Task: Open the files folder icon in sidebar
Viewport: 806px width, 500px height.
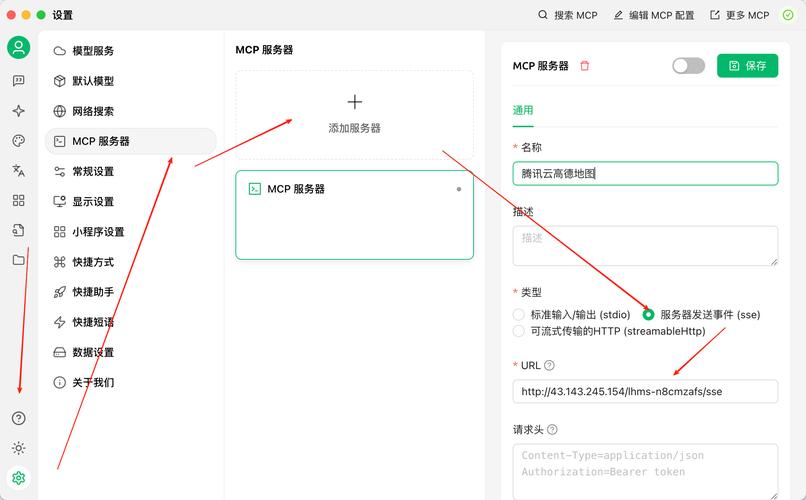Action: (x=18, y=260)
